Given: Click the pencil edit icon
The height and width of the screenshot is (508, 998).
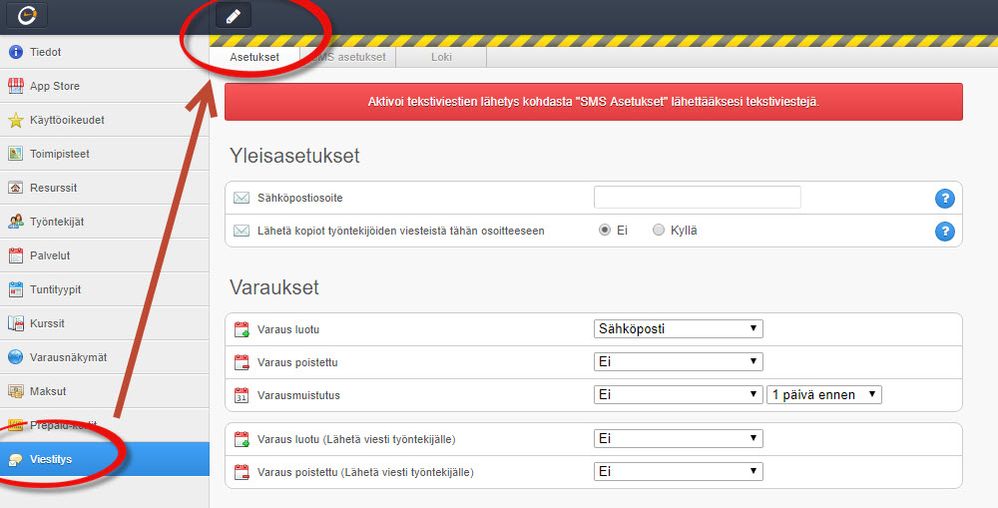Looking at the screenshot, I should (234, 17).
